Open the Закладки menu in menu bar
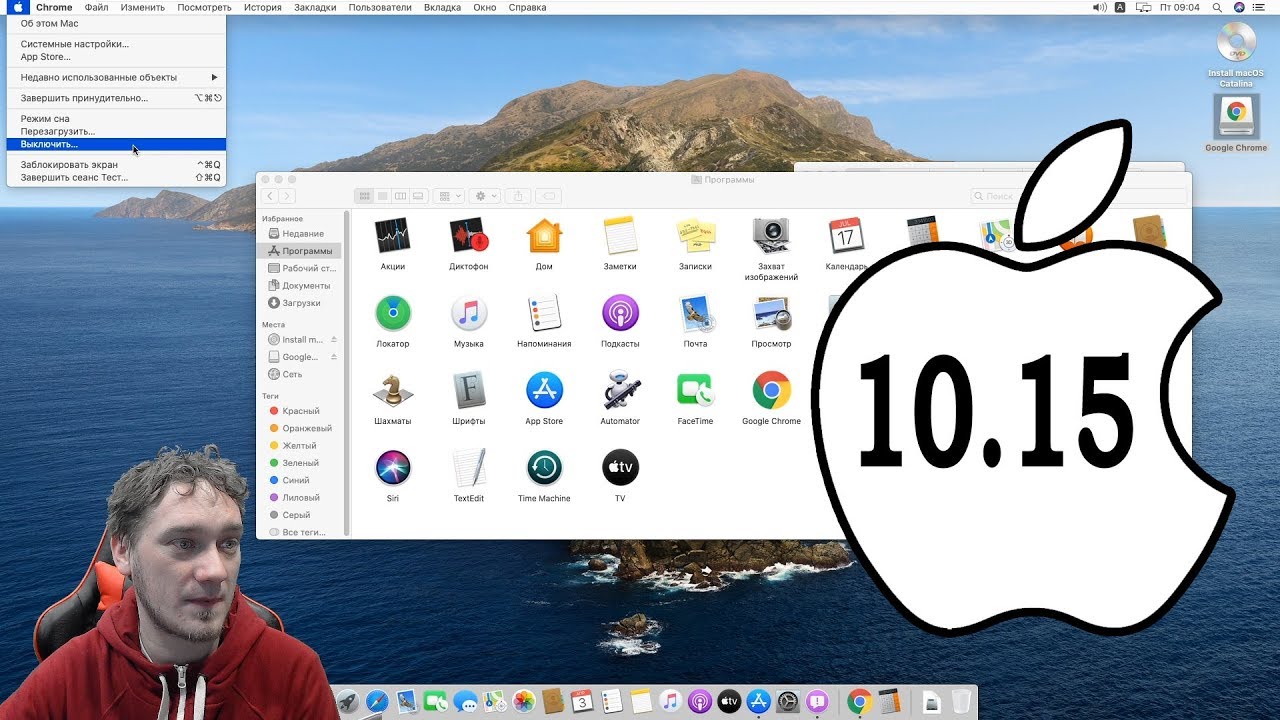This screenshot has height=720, width=1280. point(315,7)
